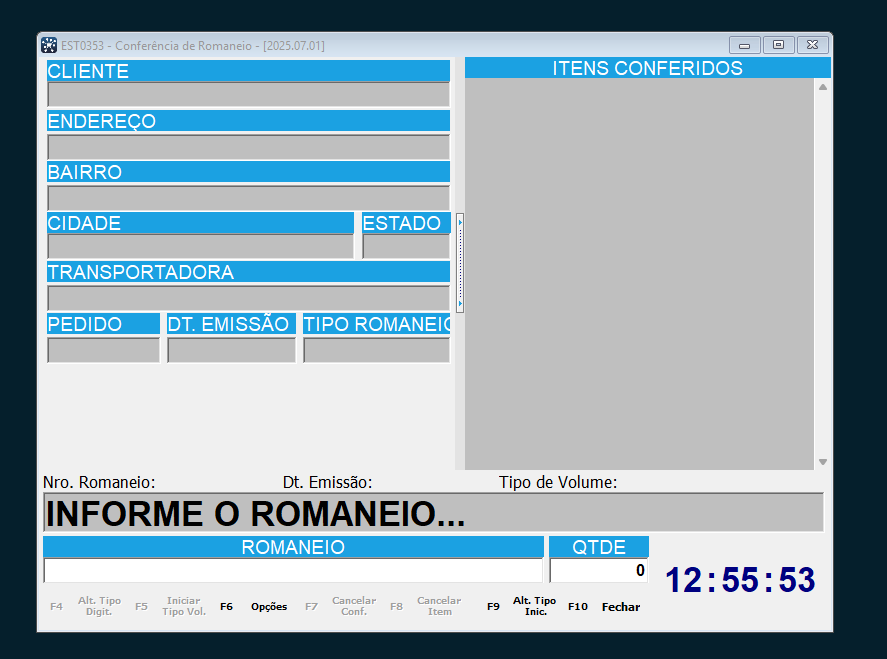Click F8 Cancelar Item button
The width and height of the screenshot is (887, 659).
pyautogui.click(x=425, y=606)
